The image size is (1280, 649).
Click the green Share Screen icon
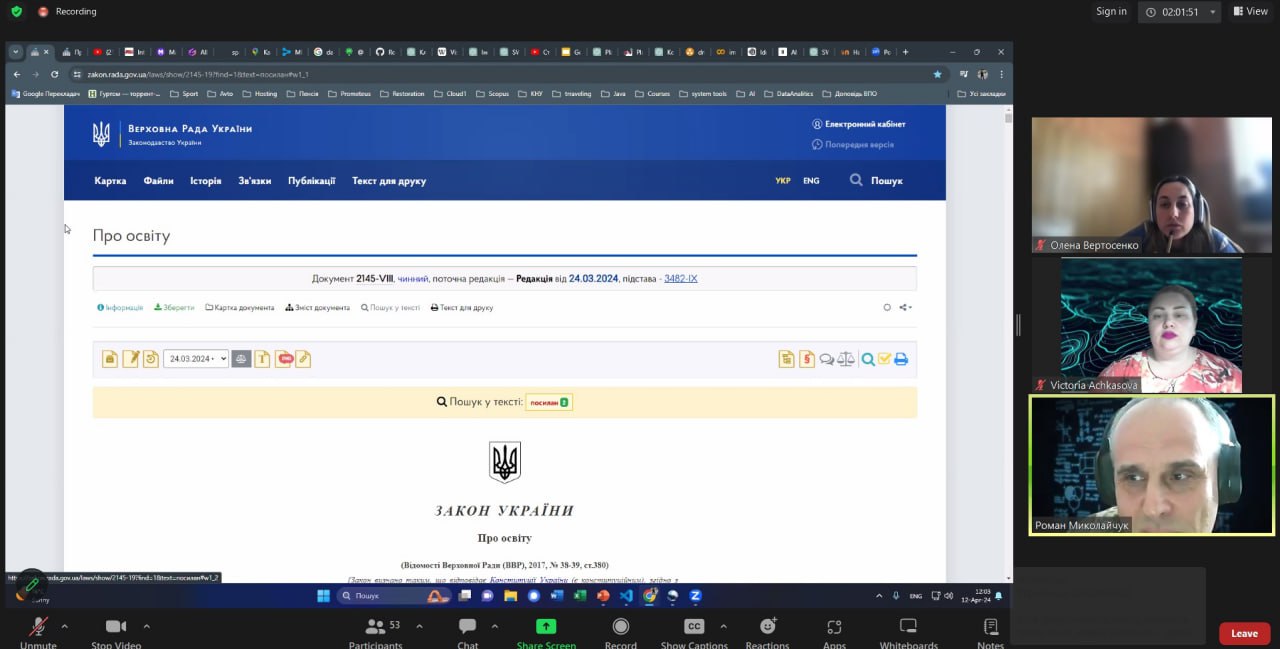click(546, 627)
